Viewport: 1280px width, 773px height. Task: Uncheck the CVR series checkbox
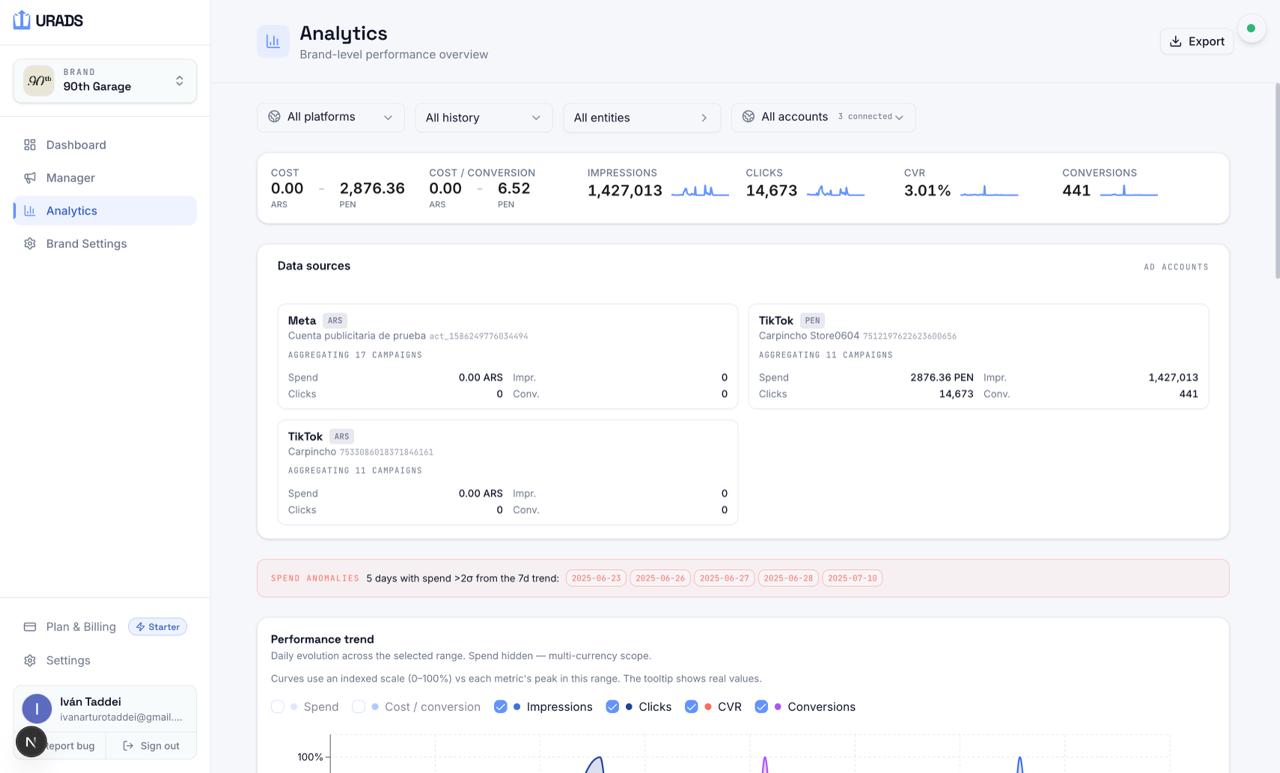[691, 706]
